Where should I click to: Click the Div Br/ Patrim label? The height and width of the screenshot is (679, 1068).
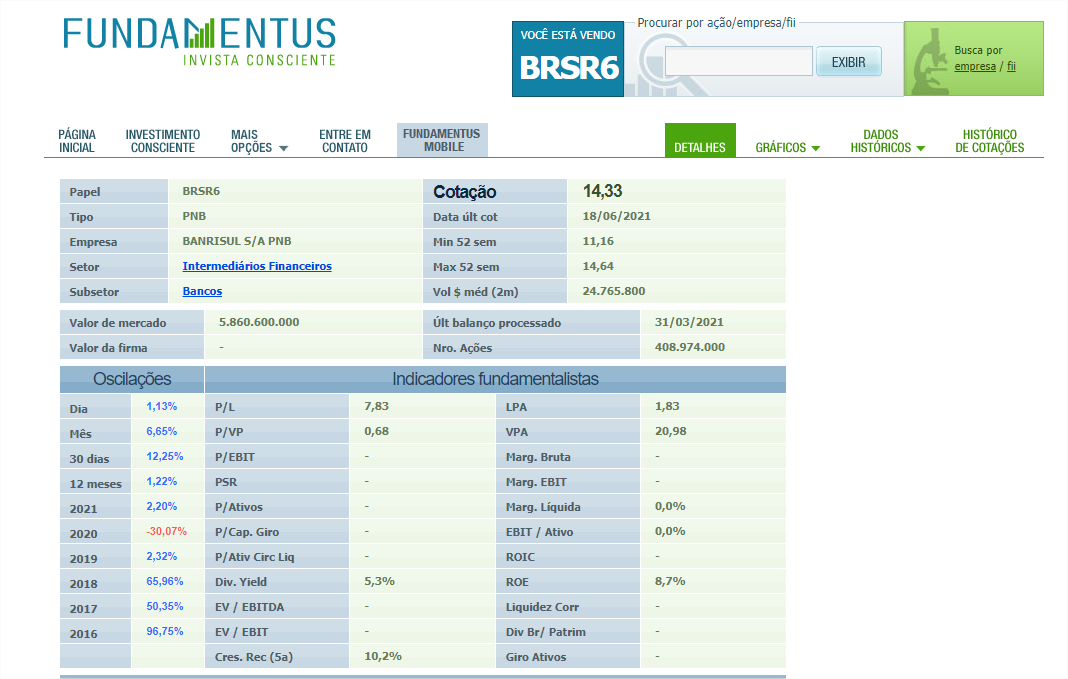tap(546, 632)
